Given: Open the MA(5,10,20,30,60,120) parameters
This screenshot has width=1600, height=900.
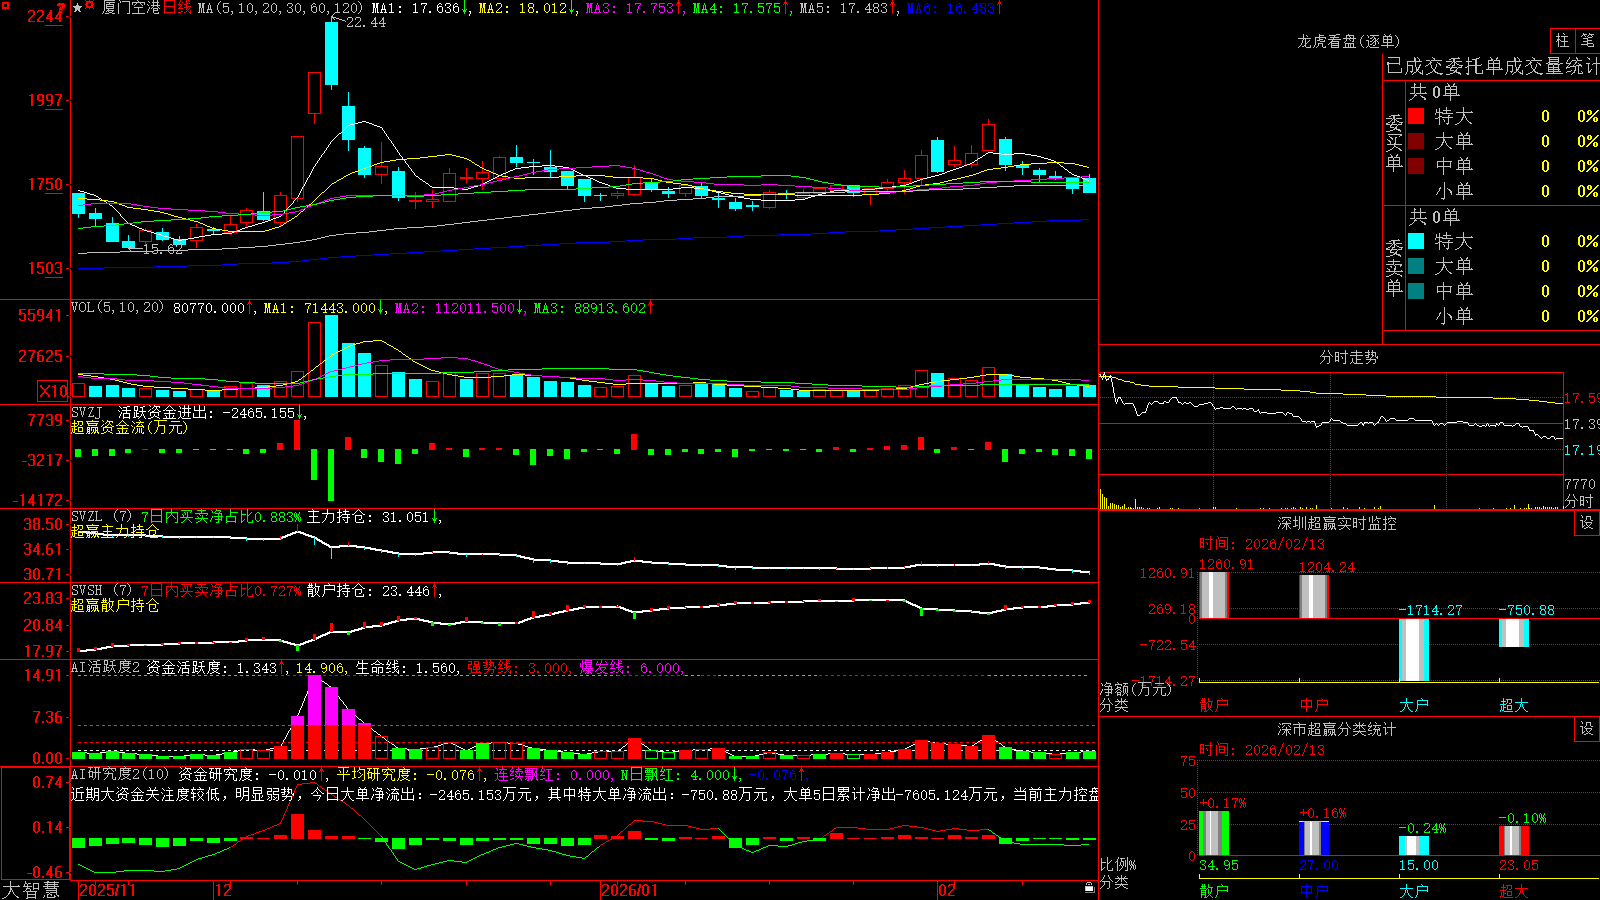Looking at the screenshot, I should pos(280,8).
